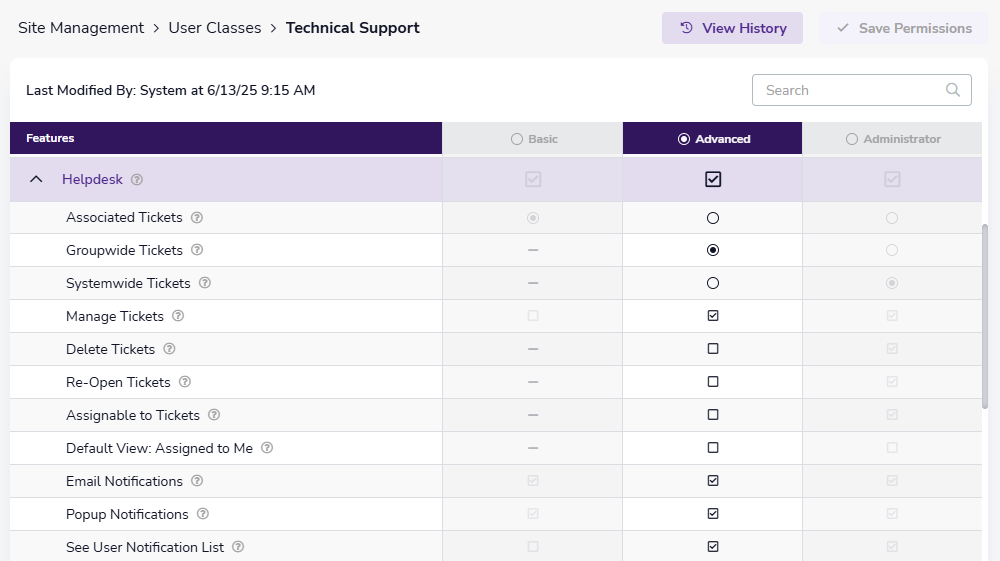
Task: Click the search magnifier icon
Action: 953,90
